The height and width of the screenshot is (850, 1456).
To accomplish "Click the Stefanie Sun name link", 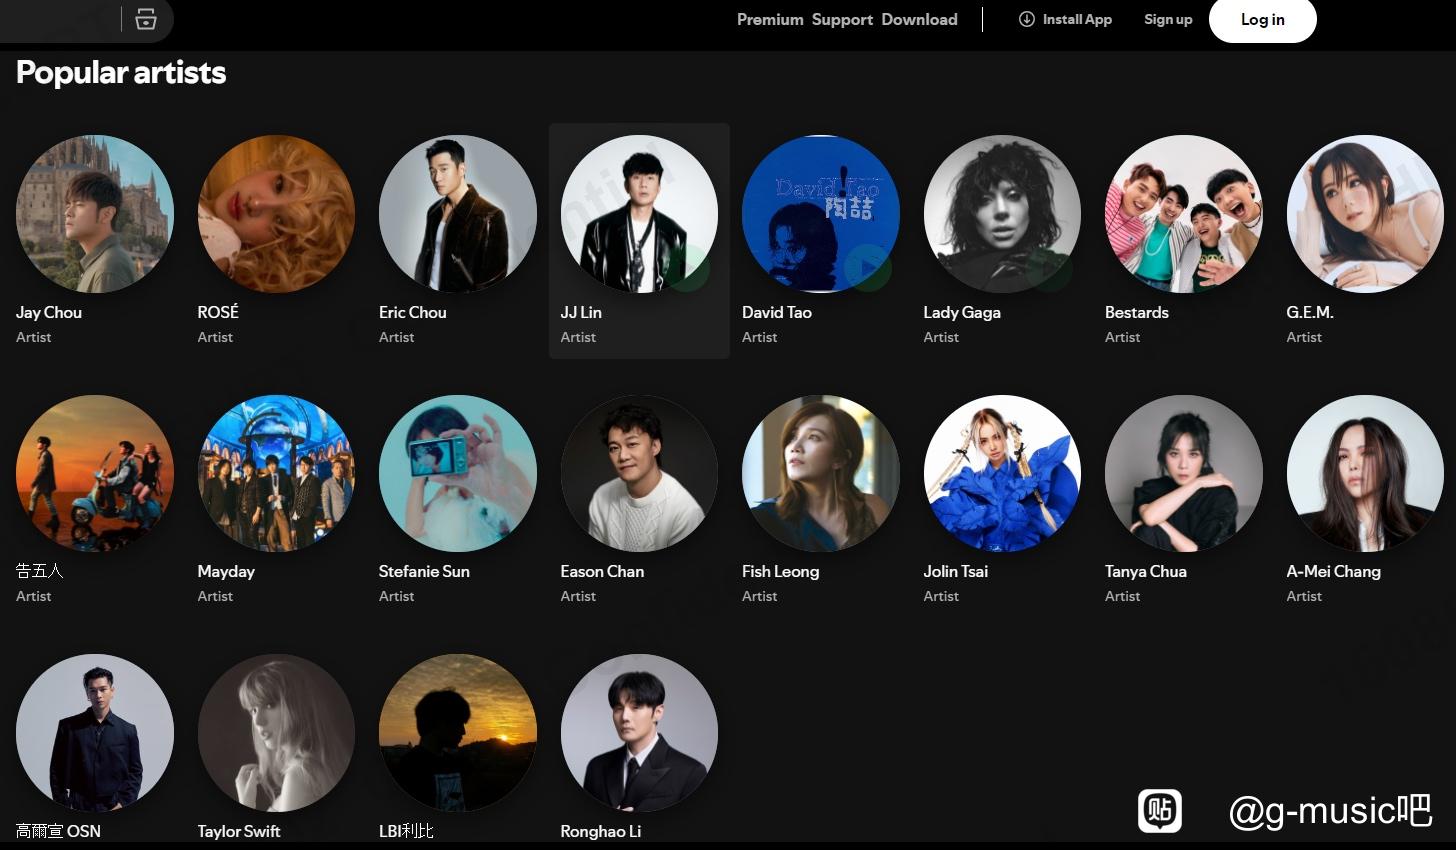I will pyautogui.click(x=424, y=571).
